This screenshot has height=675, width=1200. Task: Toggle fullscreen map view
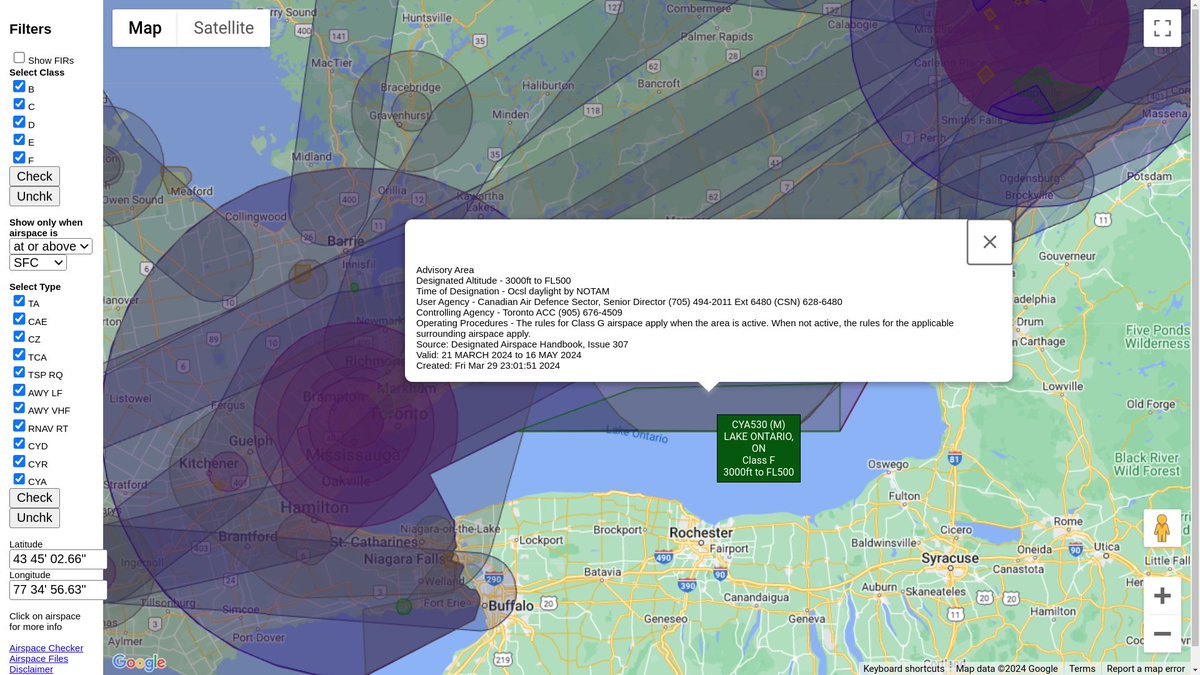(x=1162, y=28)
